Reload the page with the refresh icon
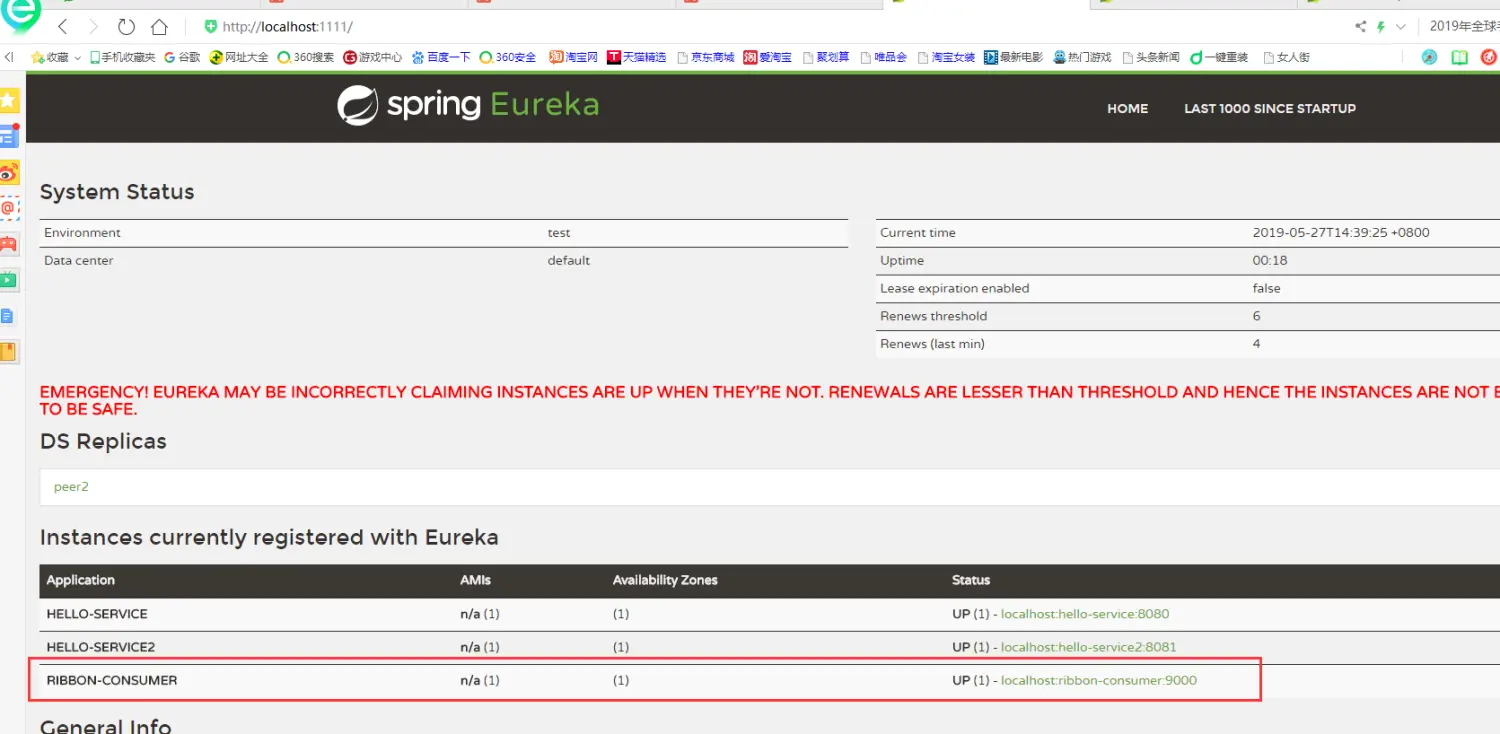 (126, 27)
